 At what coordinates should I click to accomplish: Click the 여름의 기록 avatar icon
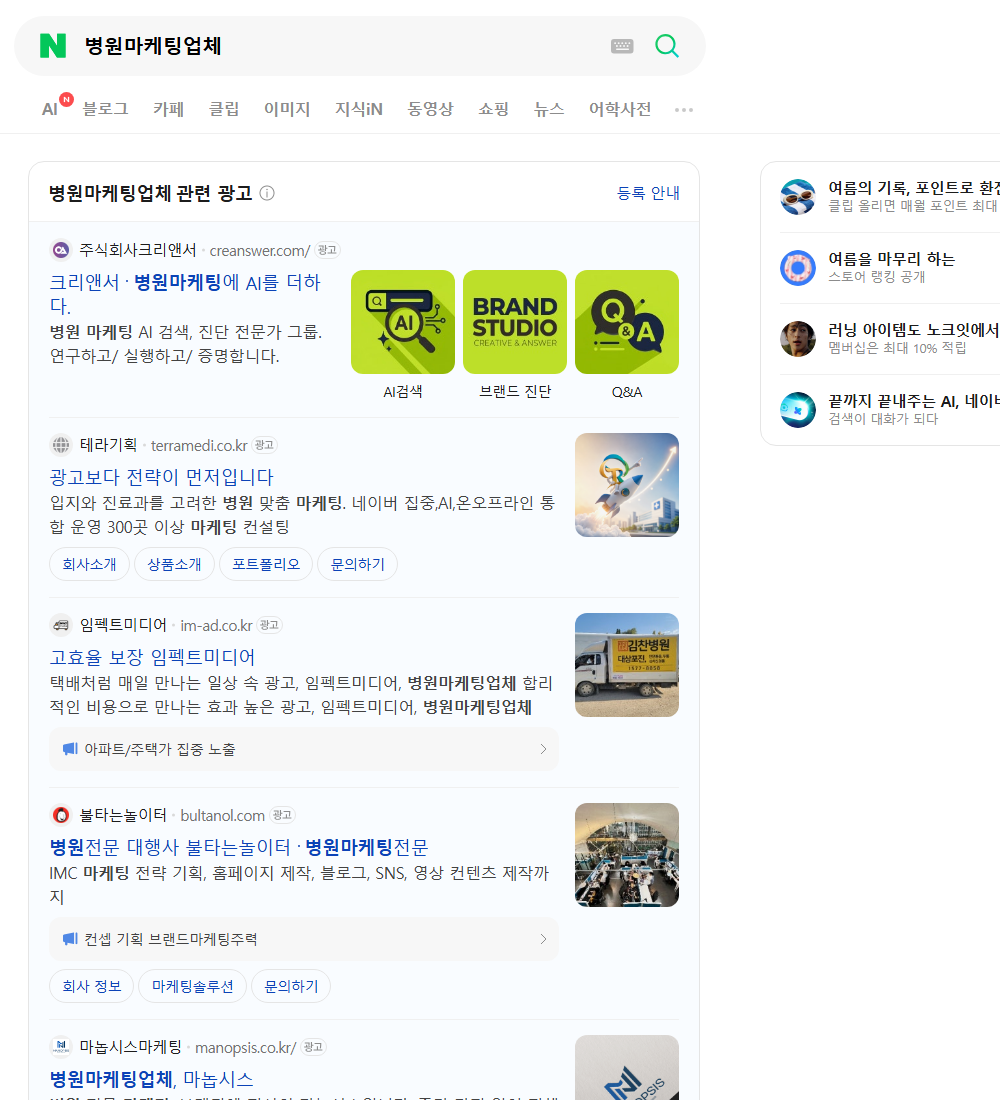[798, 196]
